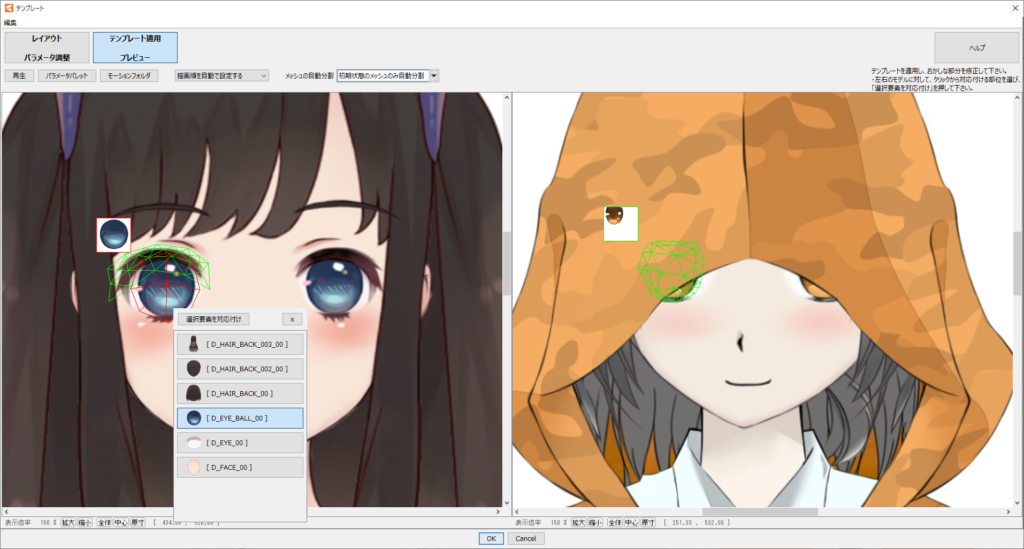Select the D_HAIR_BACK_00 list entry
The width and height of the screenshot is (1024, 549).
pyautogui.click(x=240, y=394)
